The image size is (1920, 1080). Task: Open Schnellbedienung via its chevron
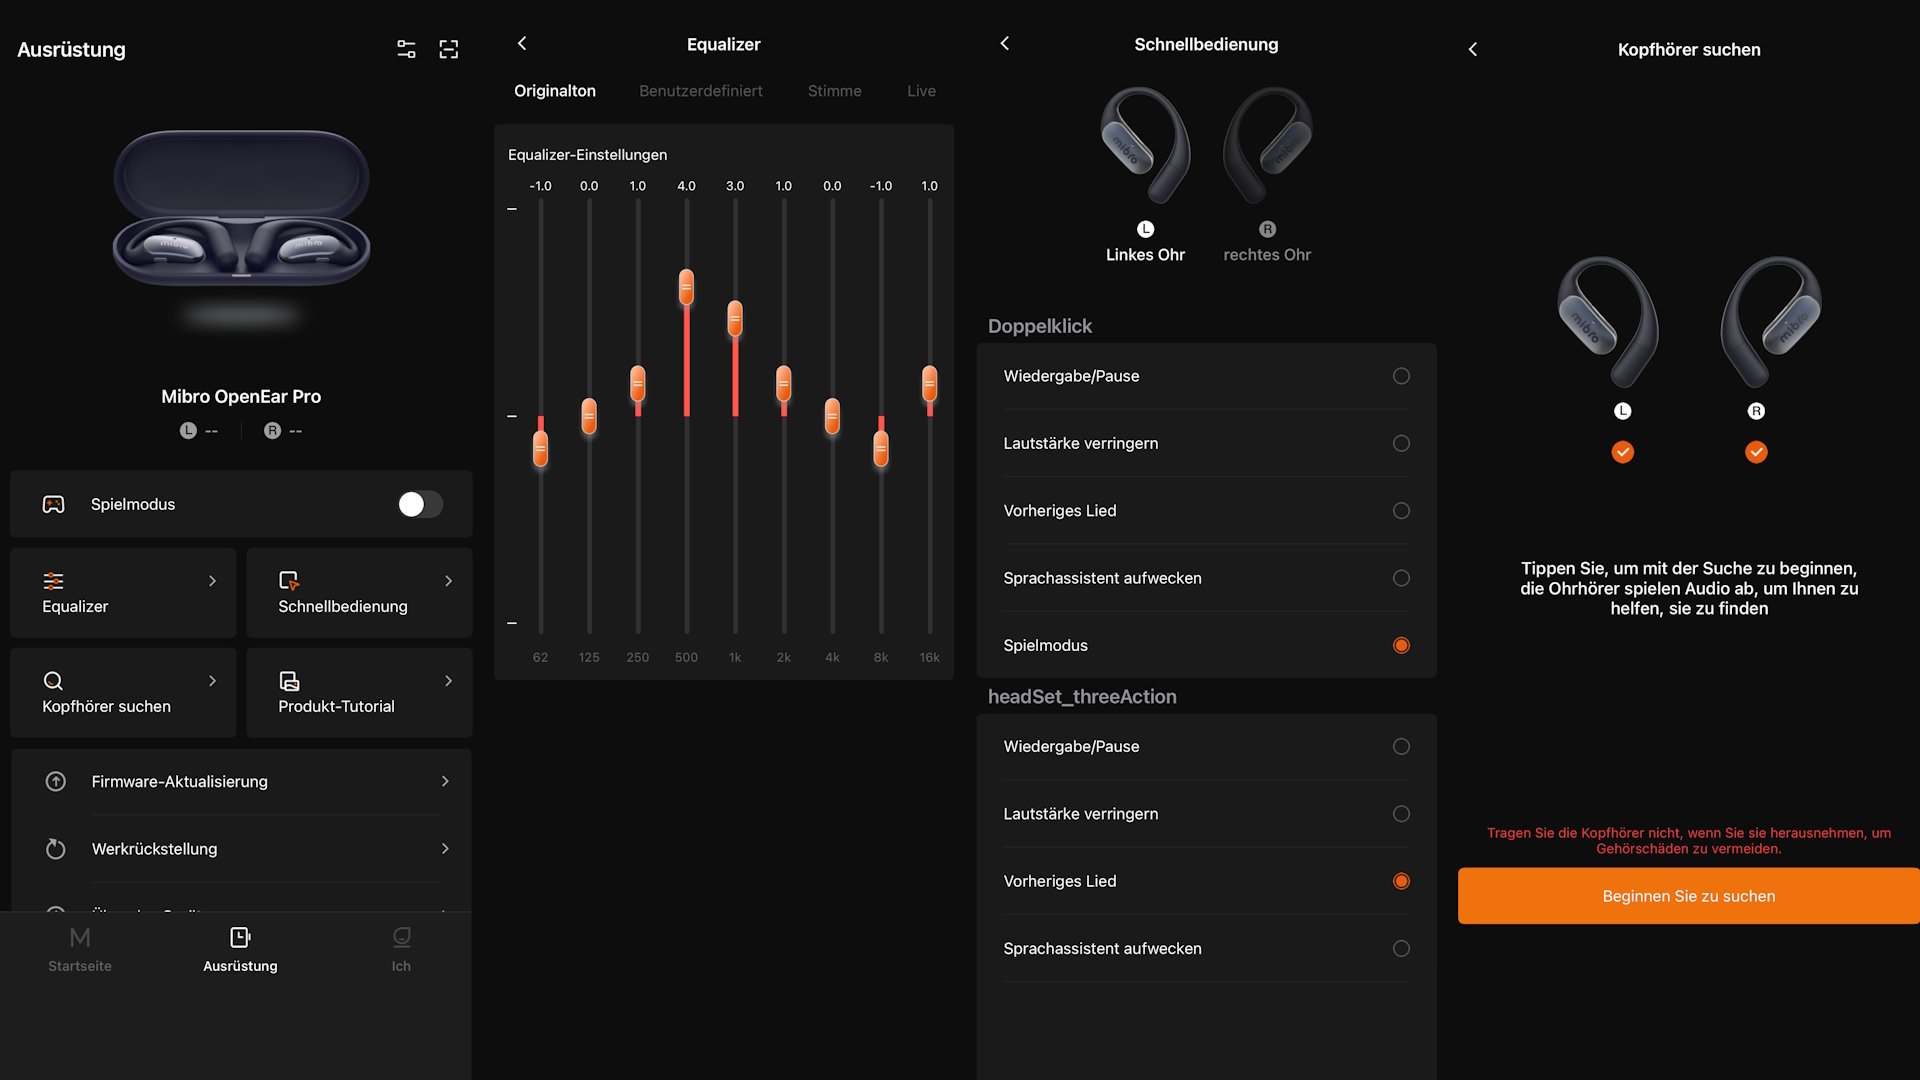click(x=447, y=580)
